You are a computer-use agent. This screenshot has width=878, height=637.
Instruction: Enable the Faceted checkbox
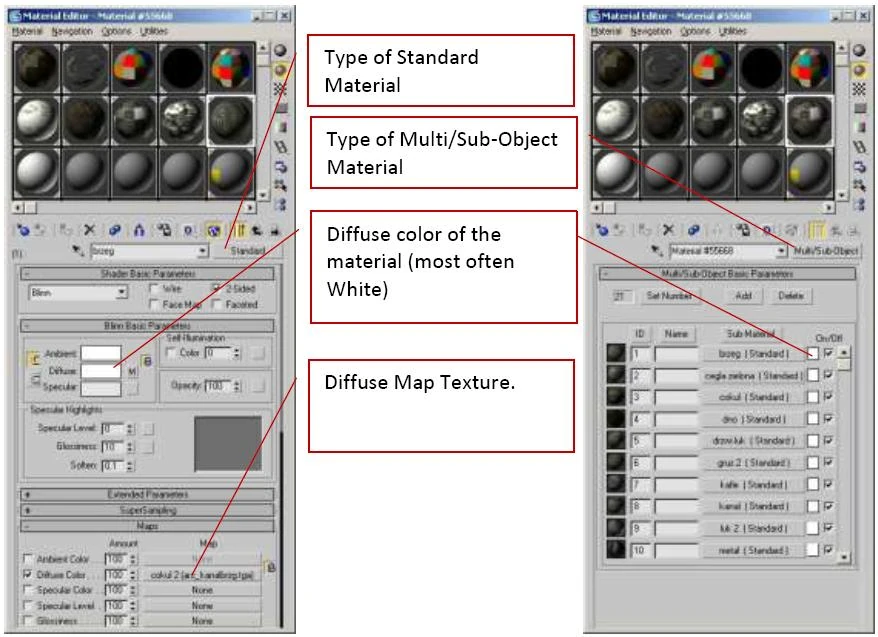217,305
